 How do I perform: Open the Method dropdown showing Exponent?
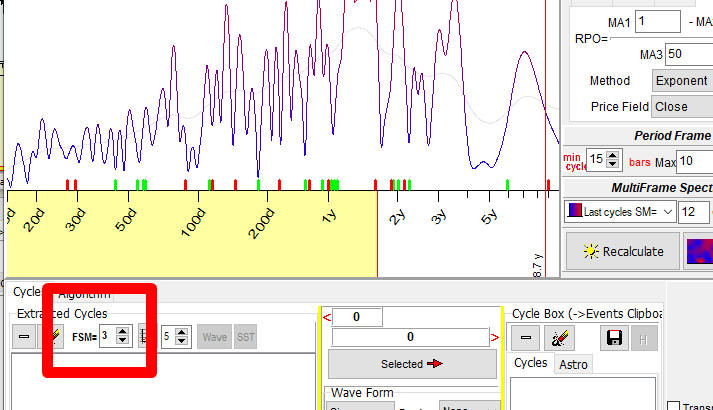click(x=681, y=80)
